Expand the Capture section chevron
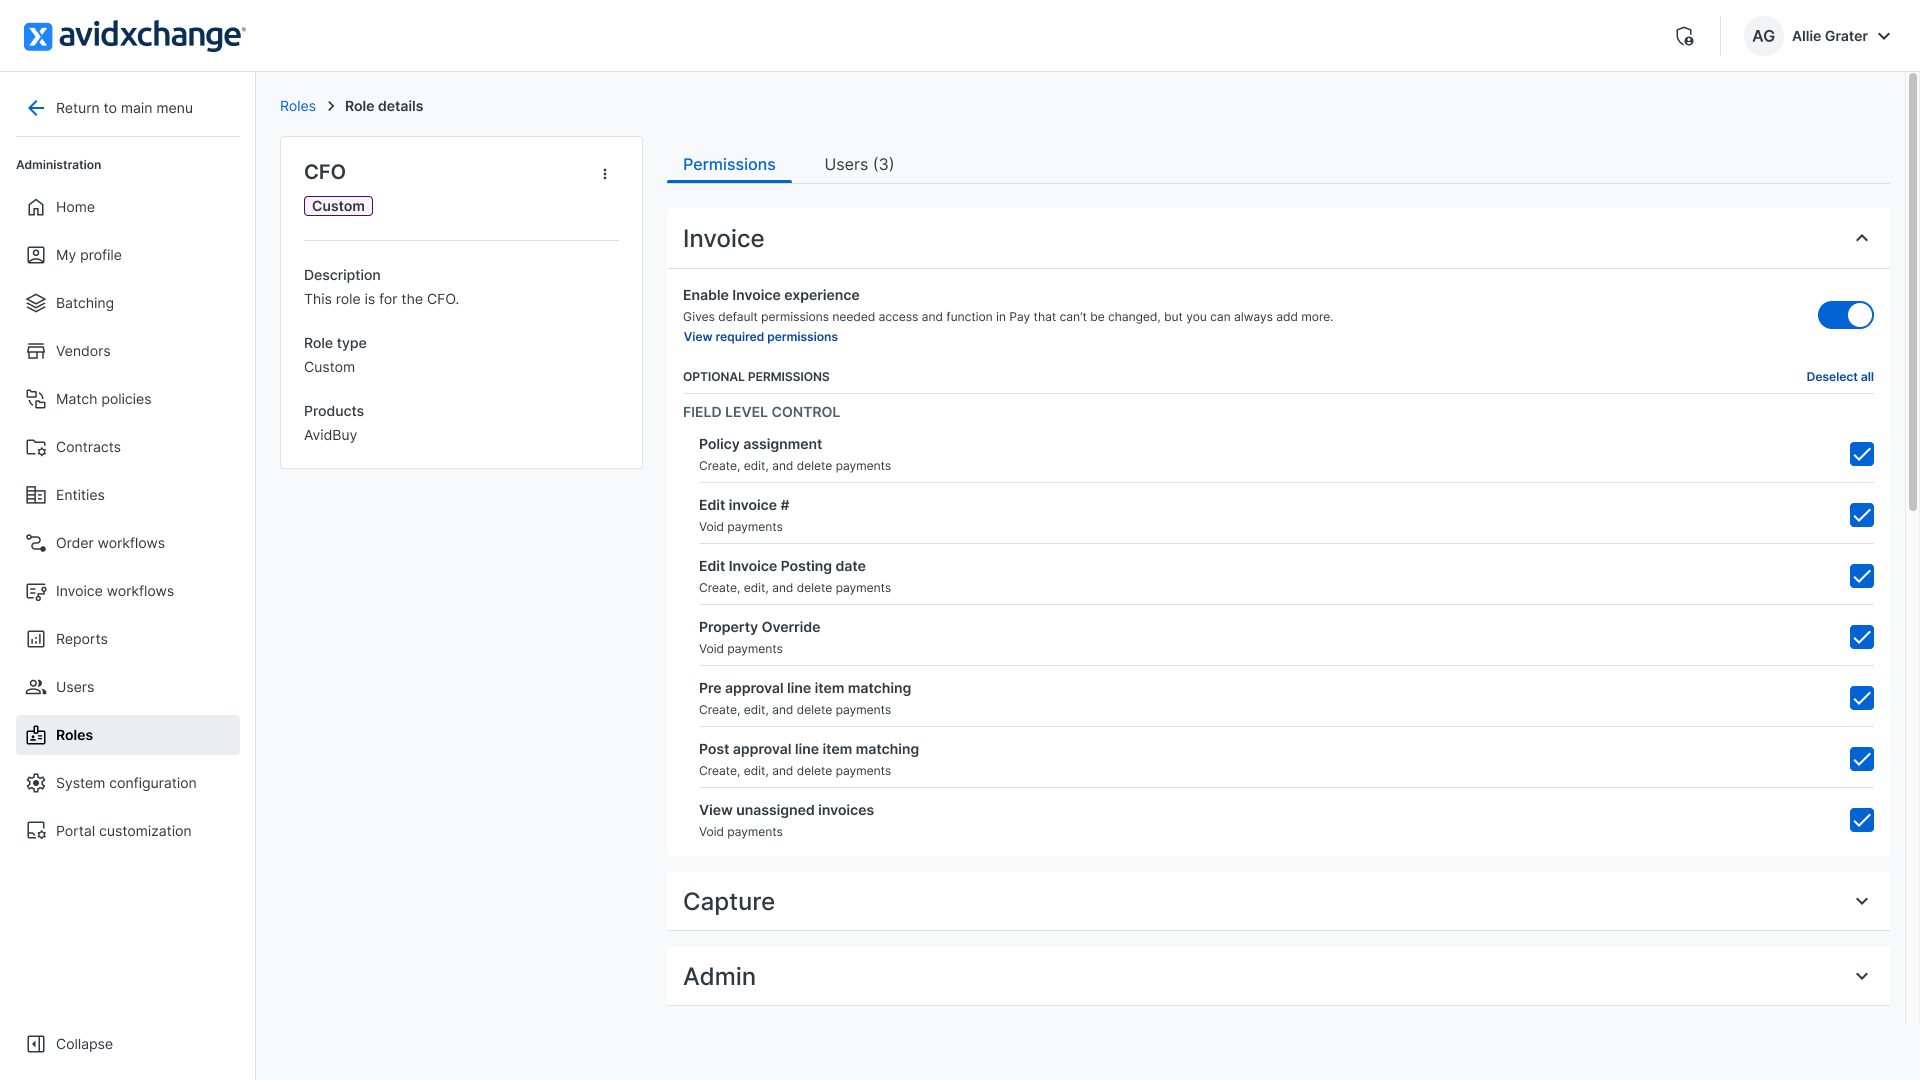 1861,901
